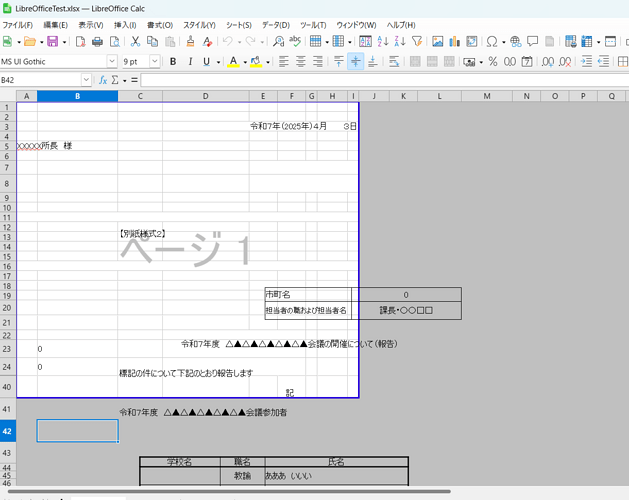Screen dimensions: 629x500
Task: Open the 編集(E) menu
Action: tap(55, 25)
